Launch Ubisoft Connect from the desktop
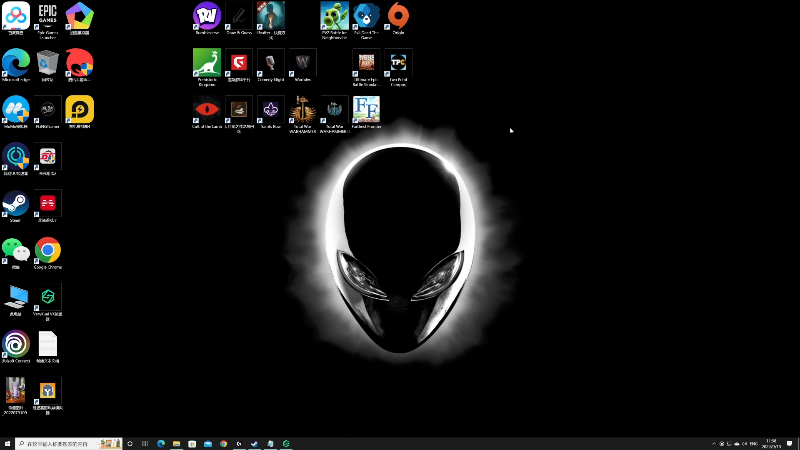This screenshot has height=450, width=800. (x=16, y=345)
